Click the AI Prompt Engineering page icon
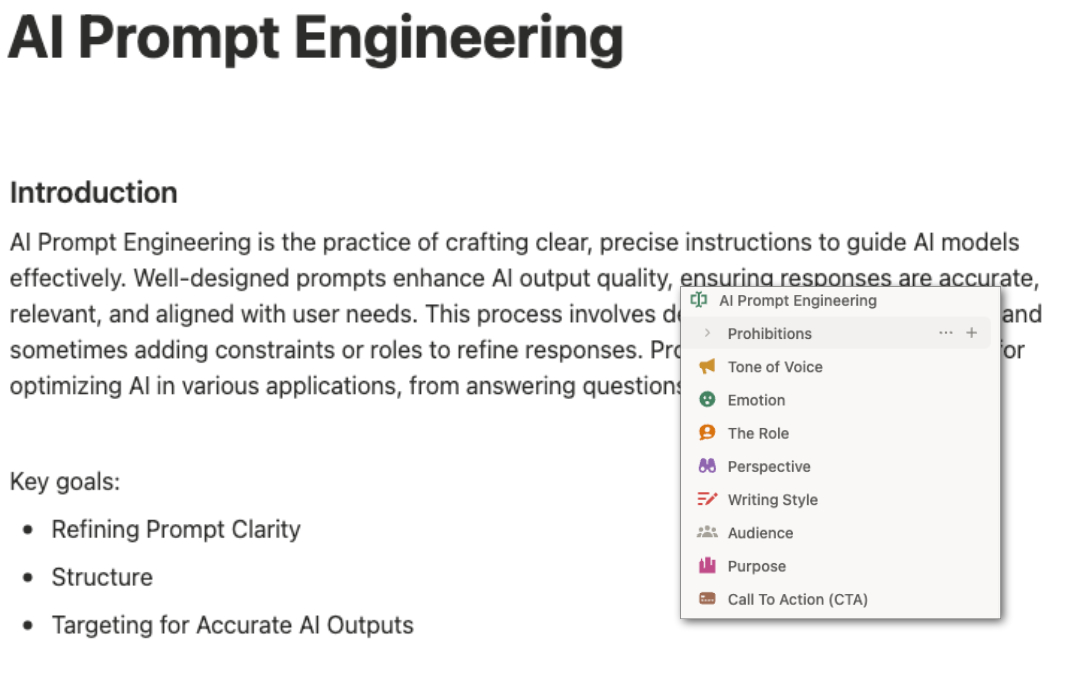Screen dimensions: 1080x682 tap(699, 300)
